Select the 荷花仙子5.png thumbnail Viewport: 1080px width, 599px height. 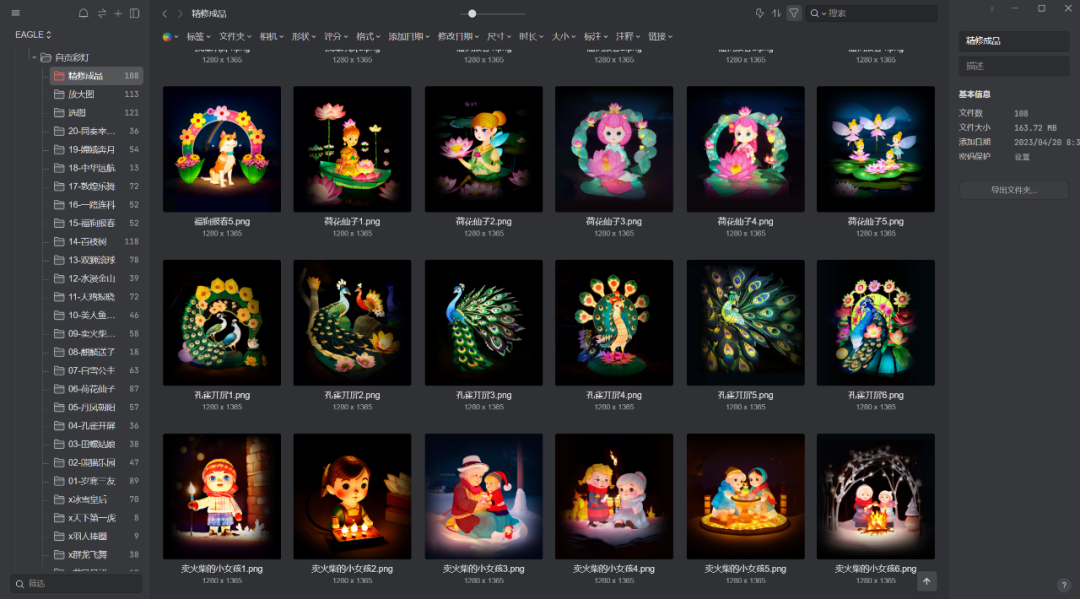point(875,149)
